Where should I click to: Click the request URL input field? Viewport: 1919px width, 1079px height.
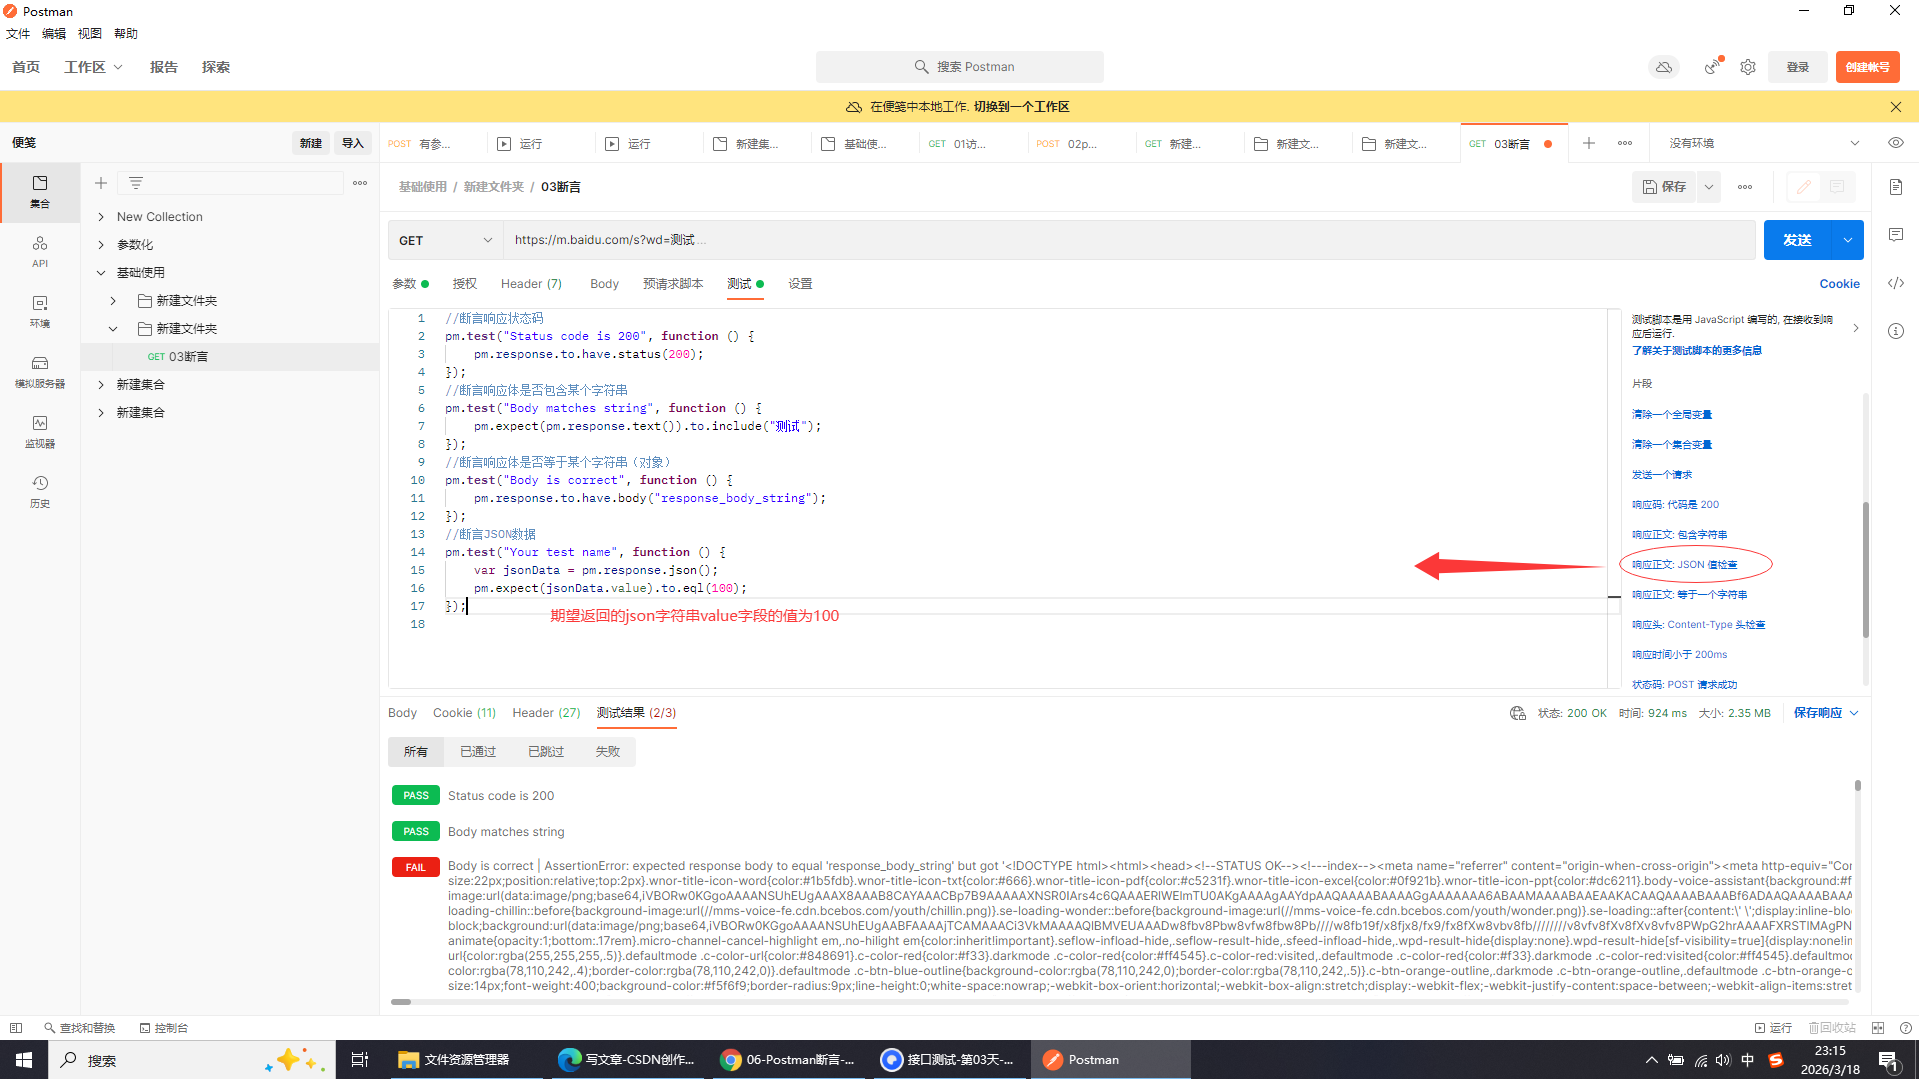[1129, 240]
